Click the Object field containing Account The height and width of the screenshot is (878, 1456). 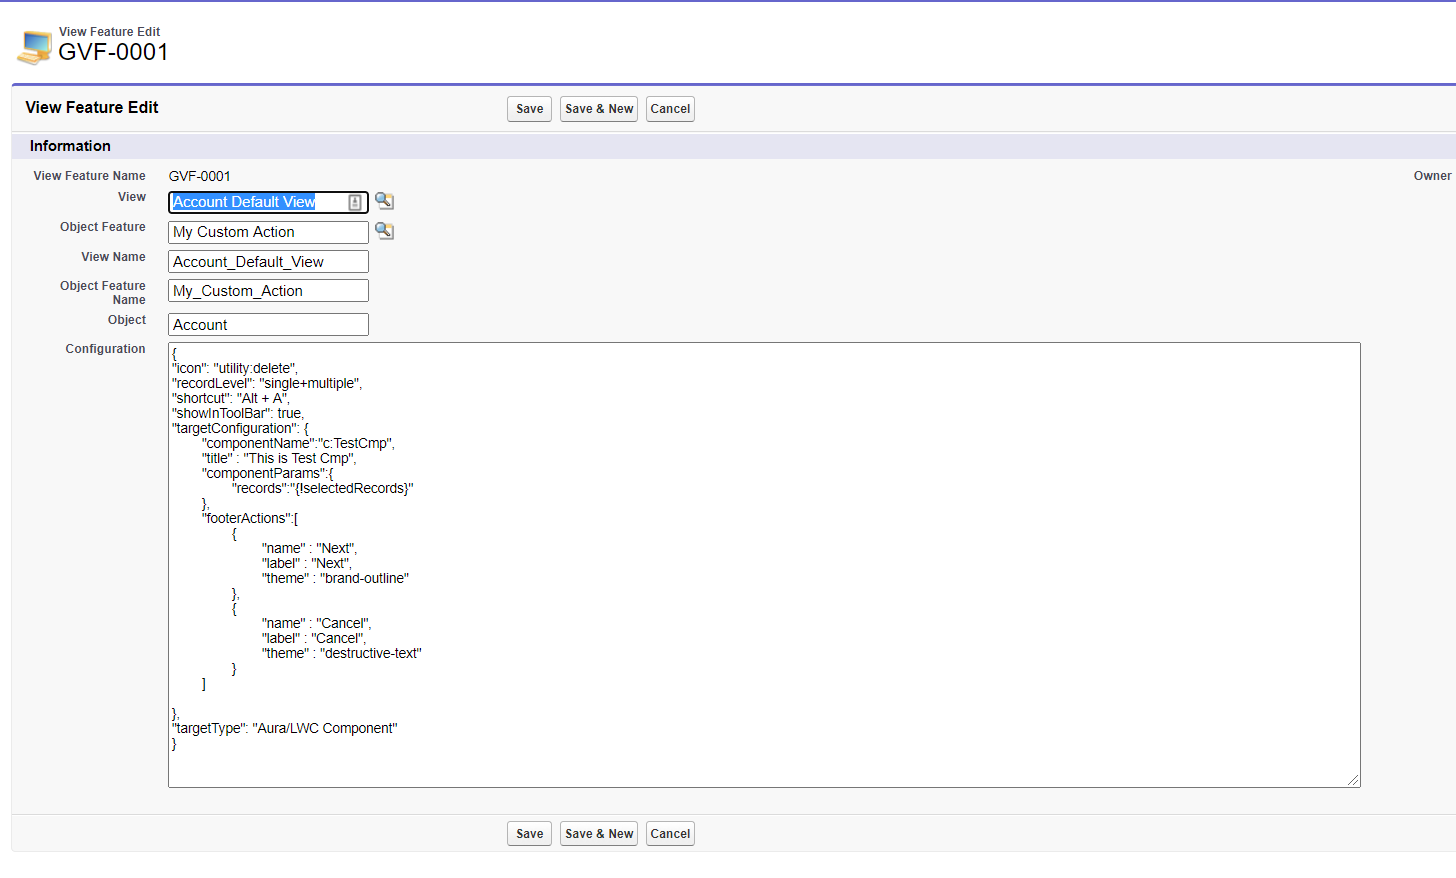268,325
